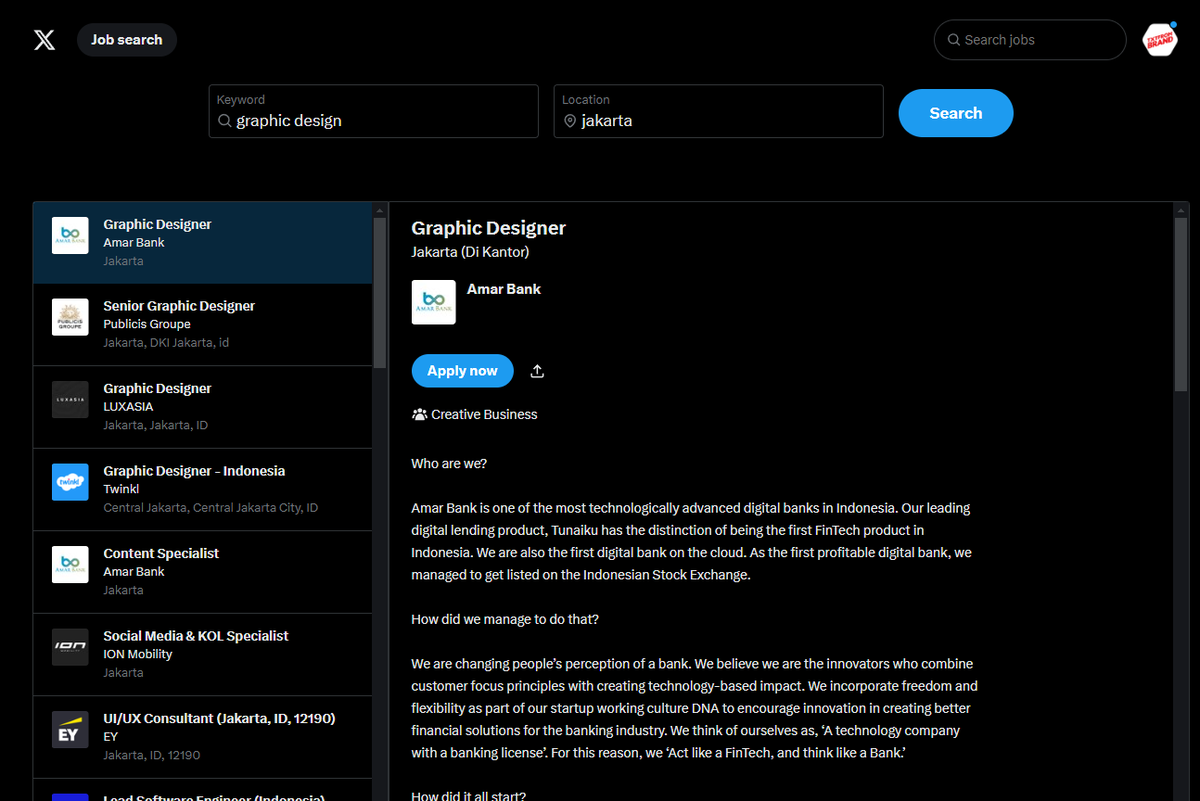Click the share icon beside Apply now
The width and height of the screenshot is (1200, 801).
click(x=537, y=371)
